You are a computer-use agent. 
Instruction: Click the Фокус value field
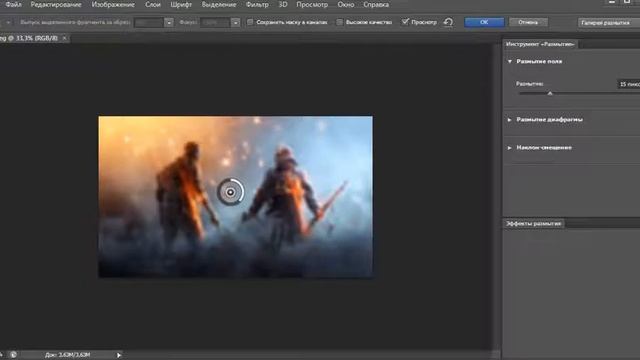[216, 22]
